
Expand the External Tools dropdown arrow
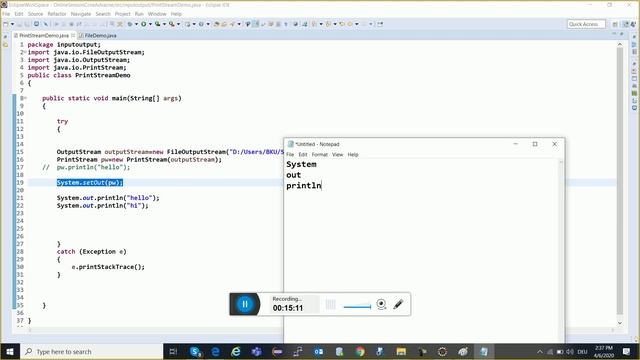tap(178, 24)
